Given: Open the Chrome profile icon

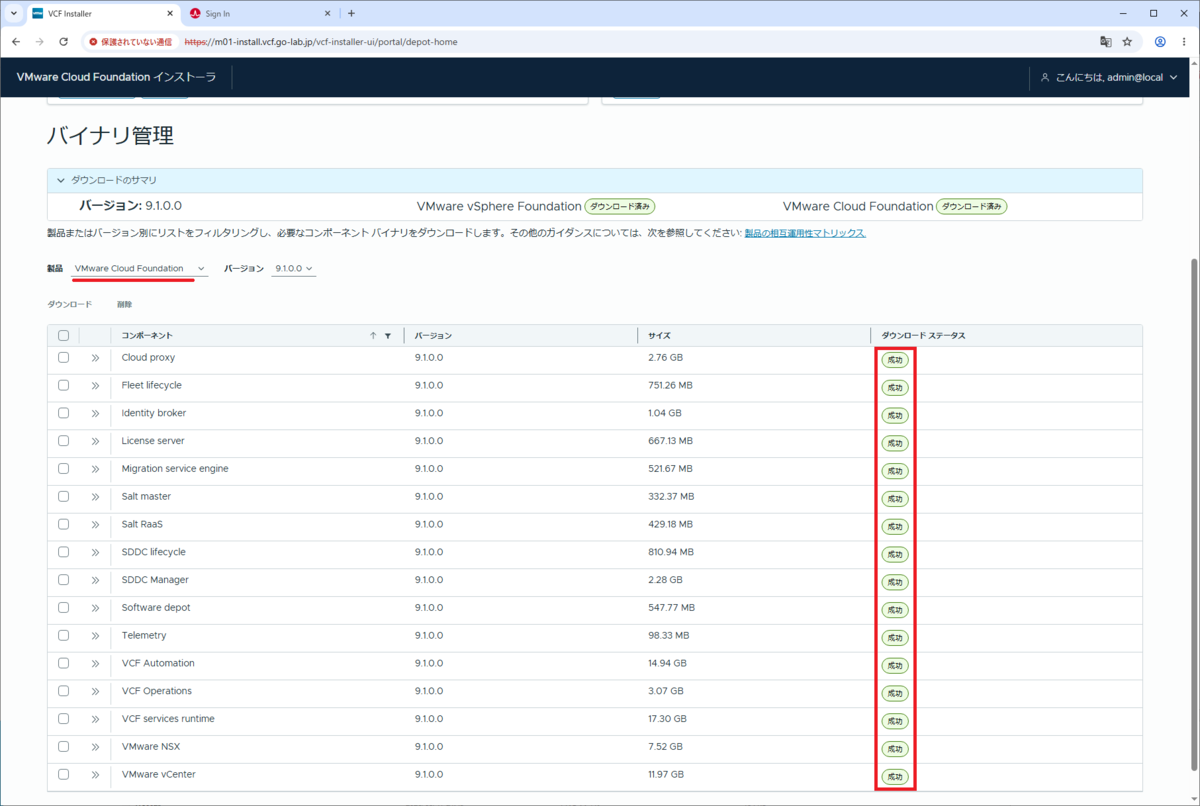Looking at the screenshot, I should (1160, 42).
